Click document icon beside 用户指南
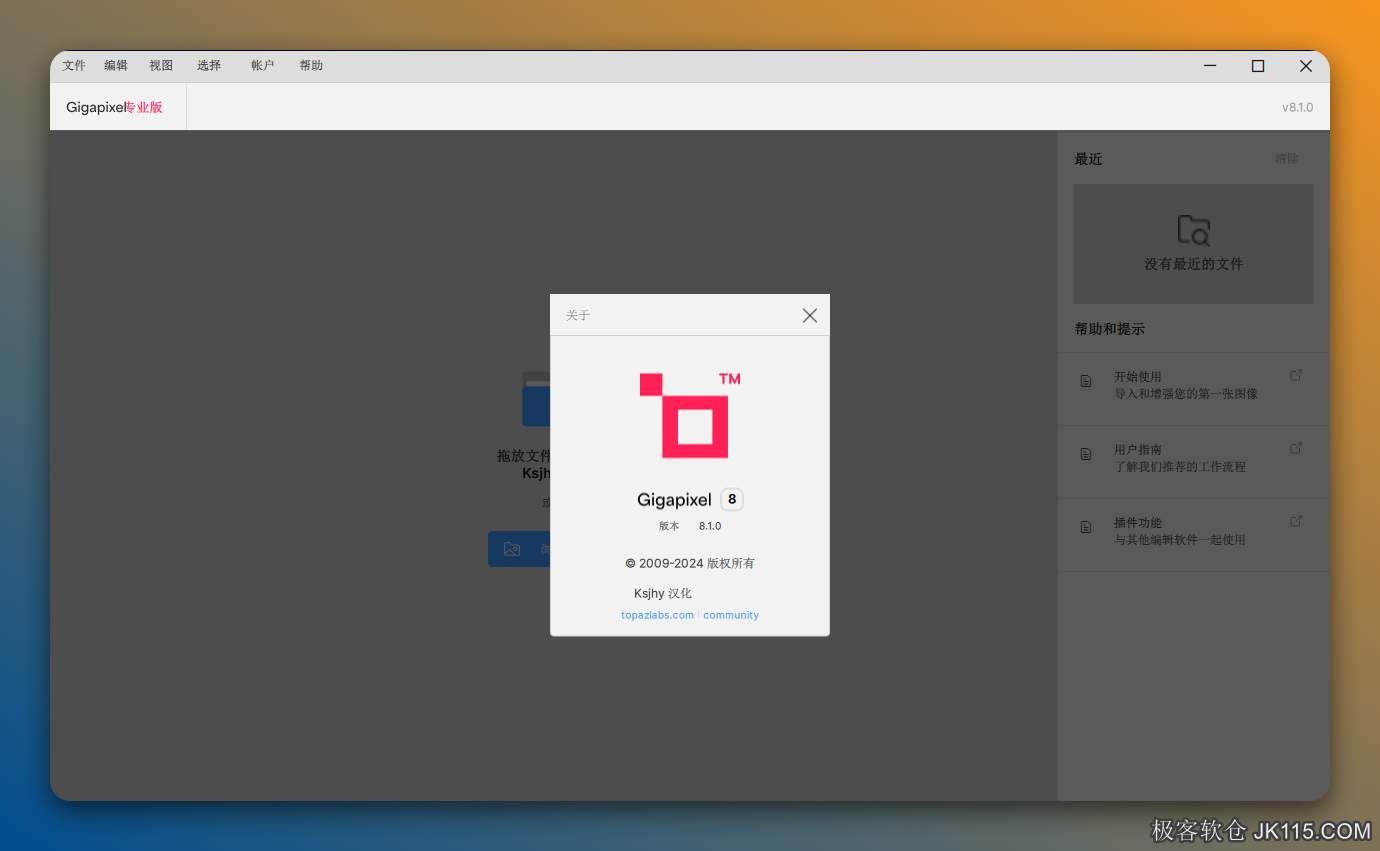 (x=1086, y=454)
